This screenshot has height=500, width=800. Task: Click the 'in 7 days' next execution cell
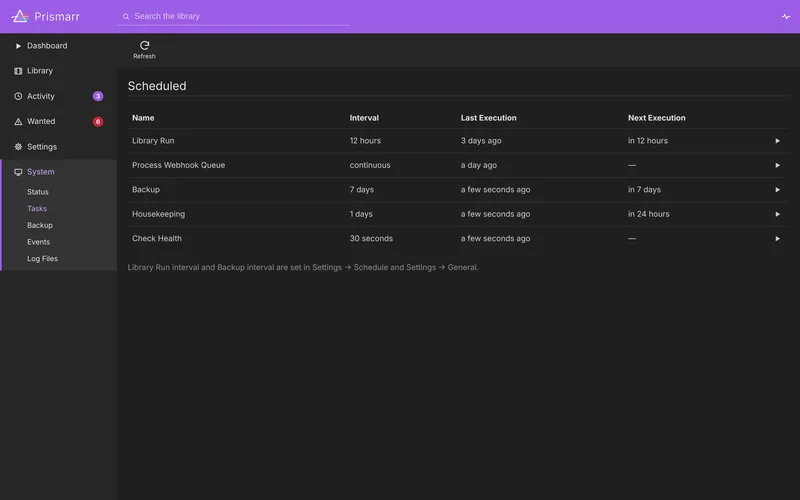pos(644,190)
